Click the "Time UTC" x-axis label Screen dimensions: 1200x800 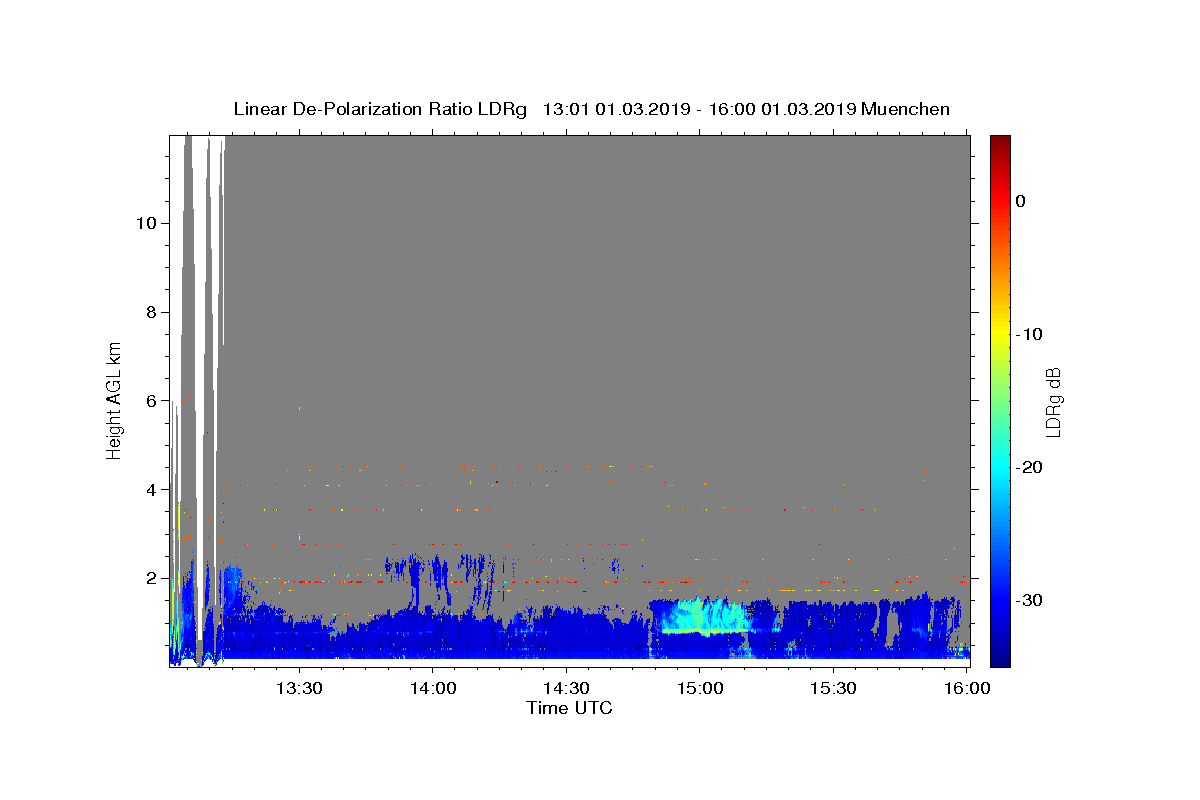(569, 708)
